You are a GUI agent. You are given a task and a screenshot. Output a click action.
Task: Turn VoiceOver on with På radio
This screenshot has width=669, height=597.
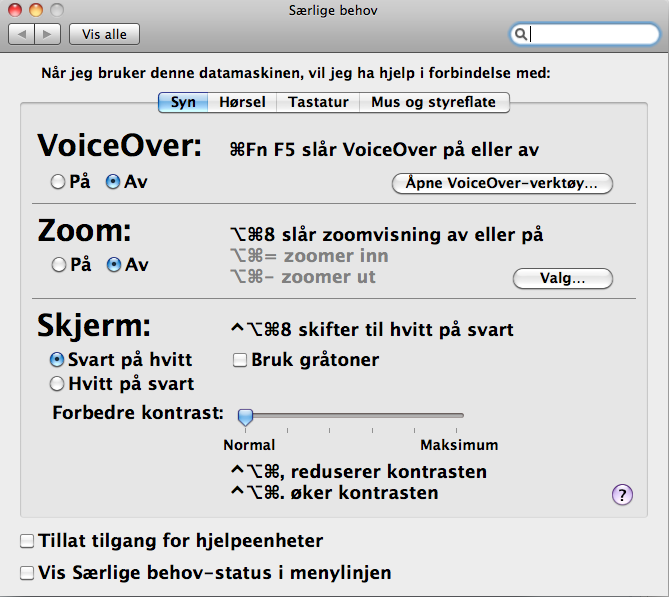[x=58, y=182]
